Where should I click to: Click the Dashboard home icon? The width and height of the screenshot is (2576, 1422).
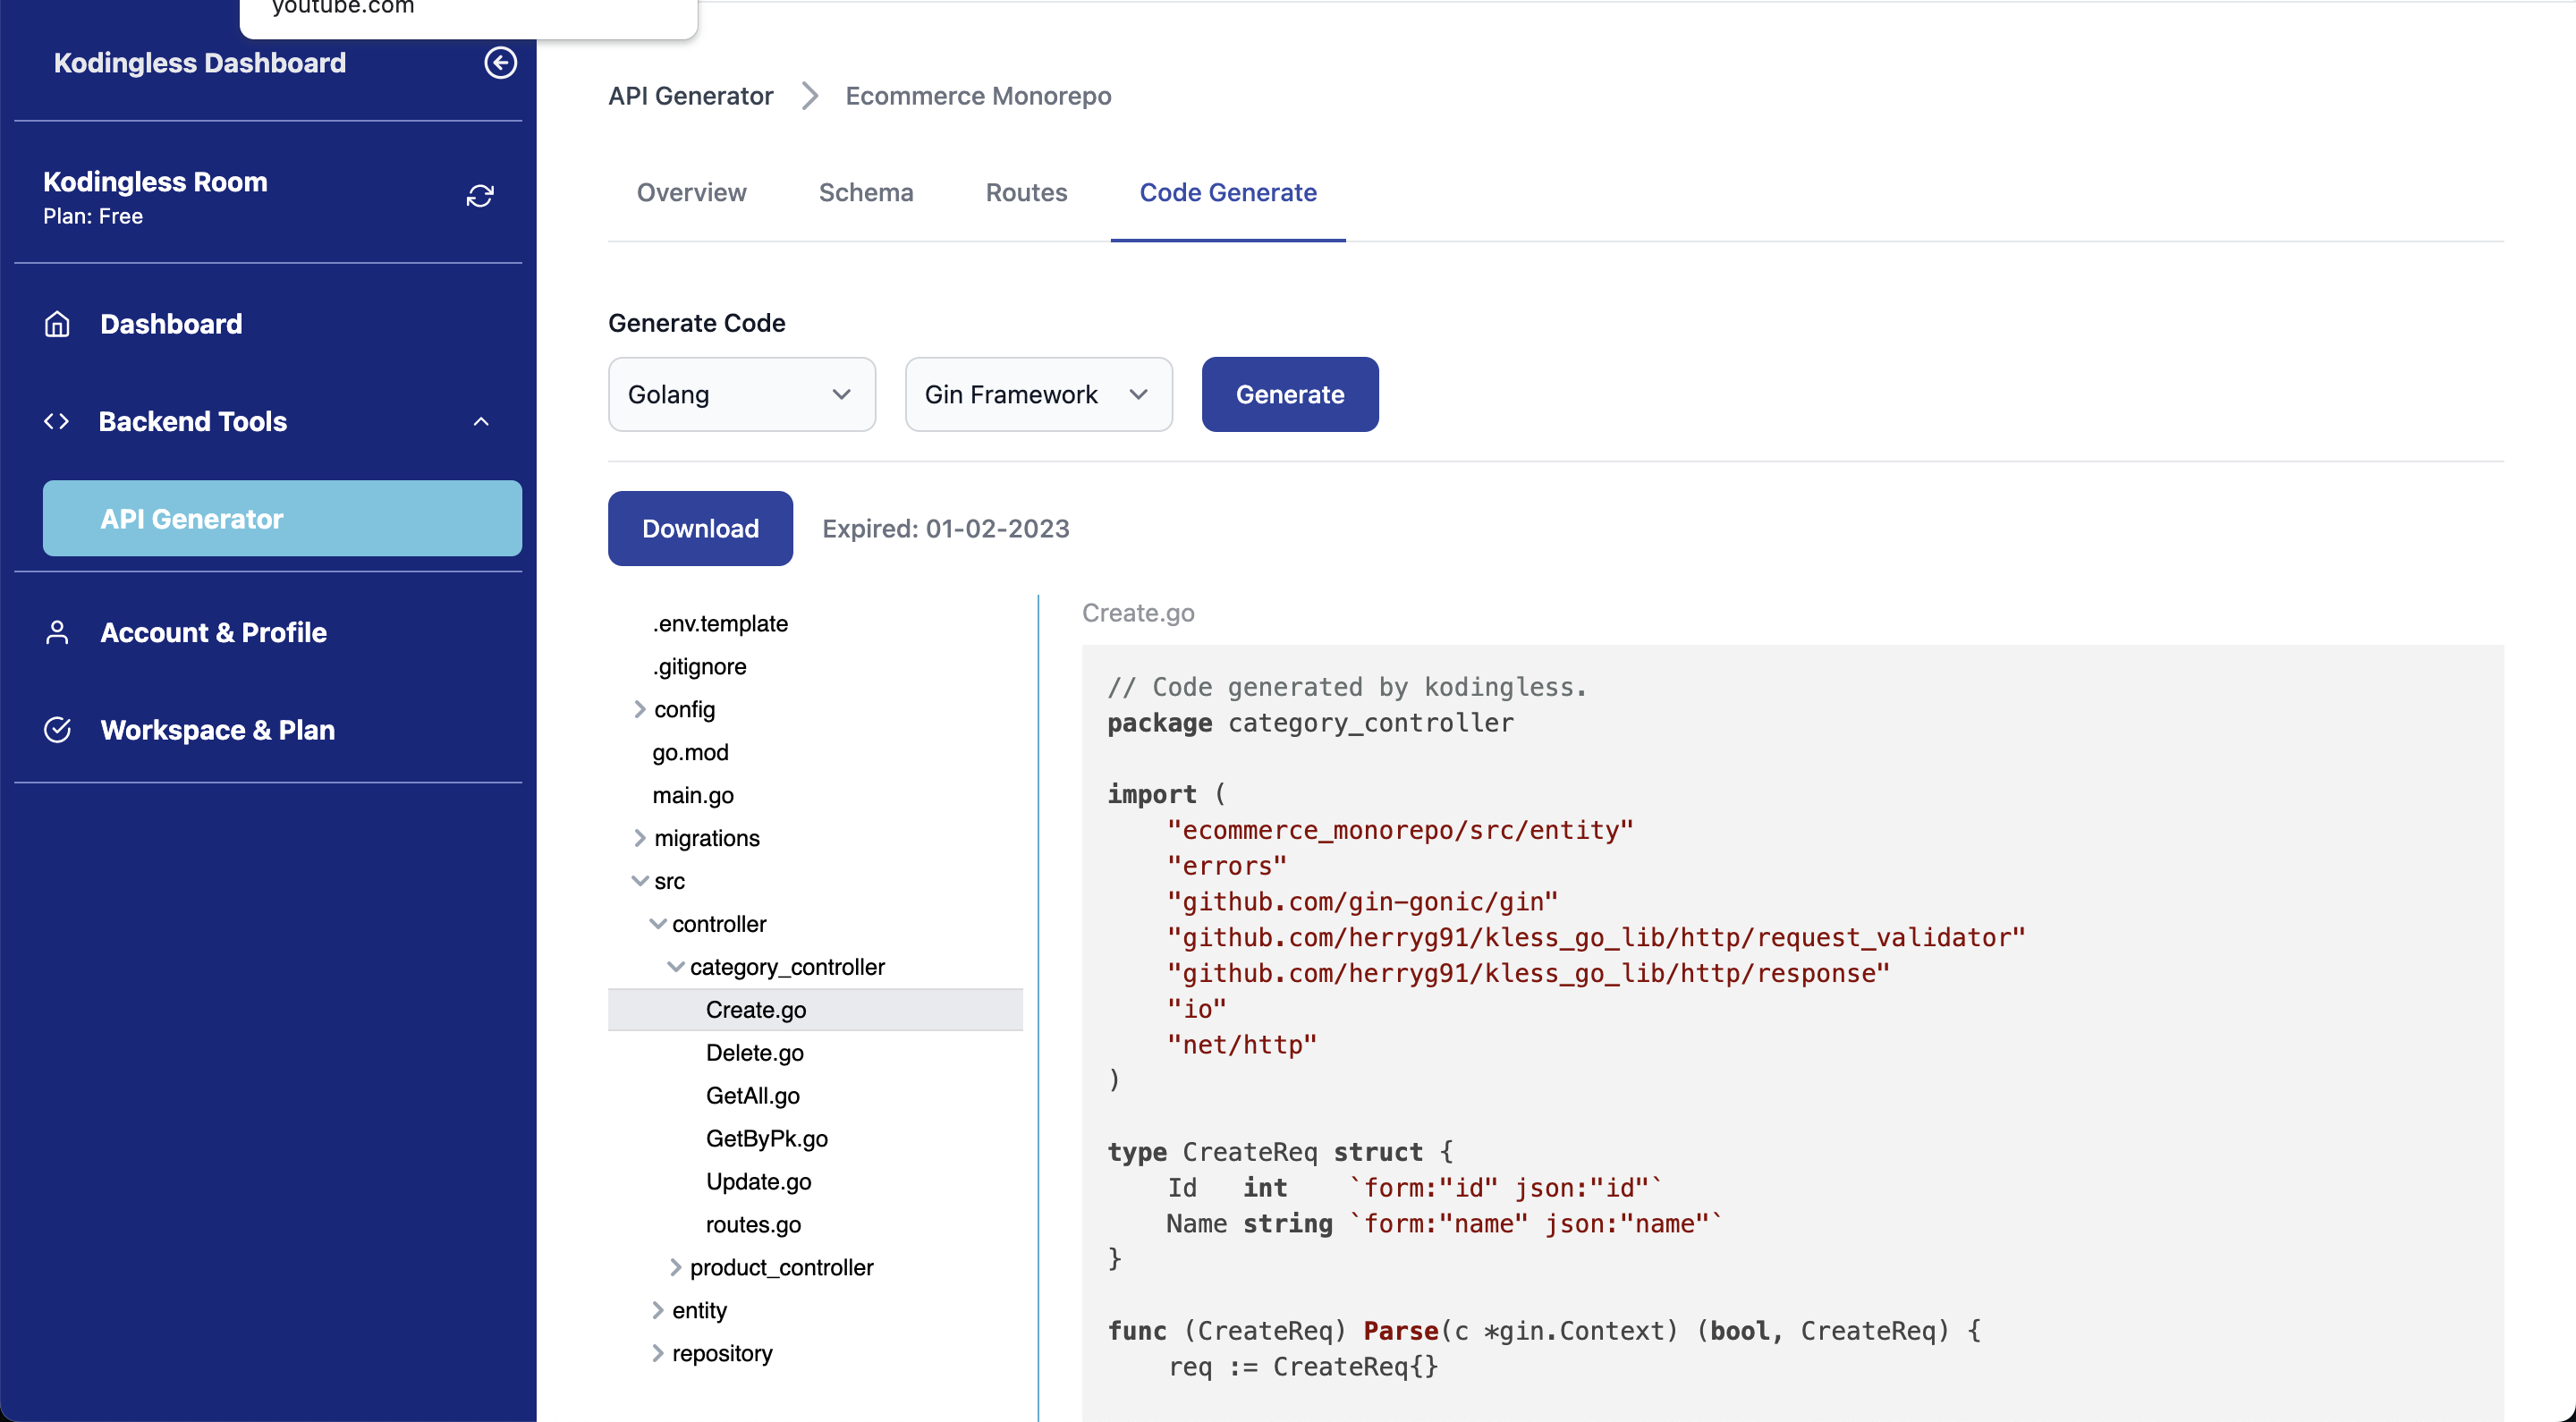pyautogui.click(x=57, y=324)
